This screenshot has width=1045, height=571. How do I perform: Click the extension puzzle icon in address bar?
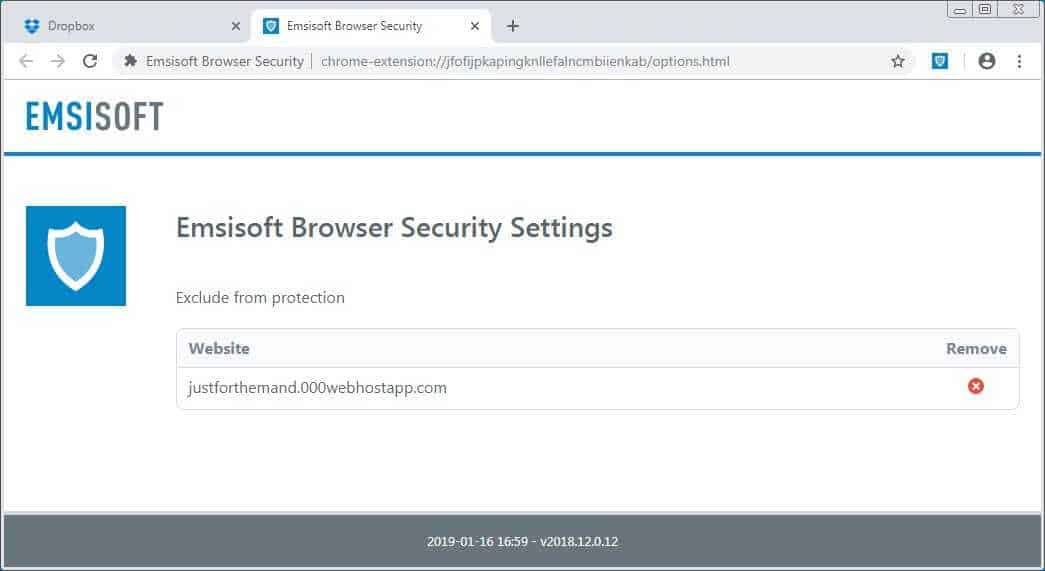(x=131, y=61)
